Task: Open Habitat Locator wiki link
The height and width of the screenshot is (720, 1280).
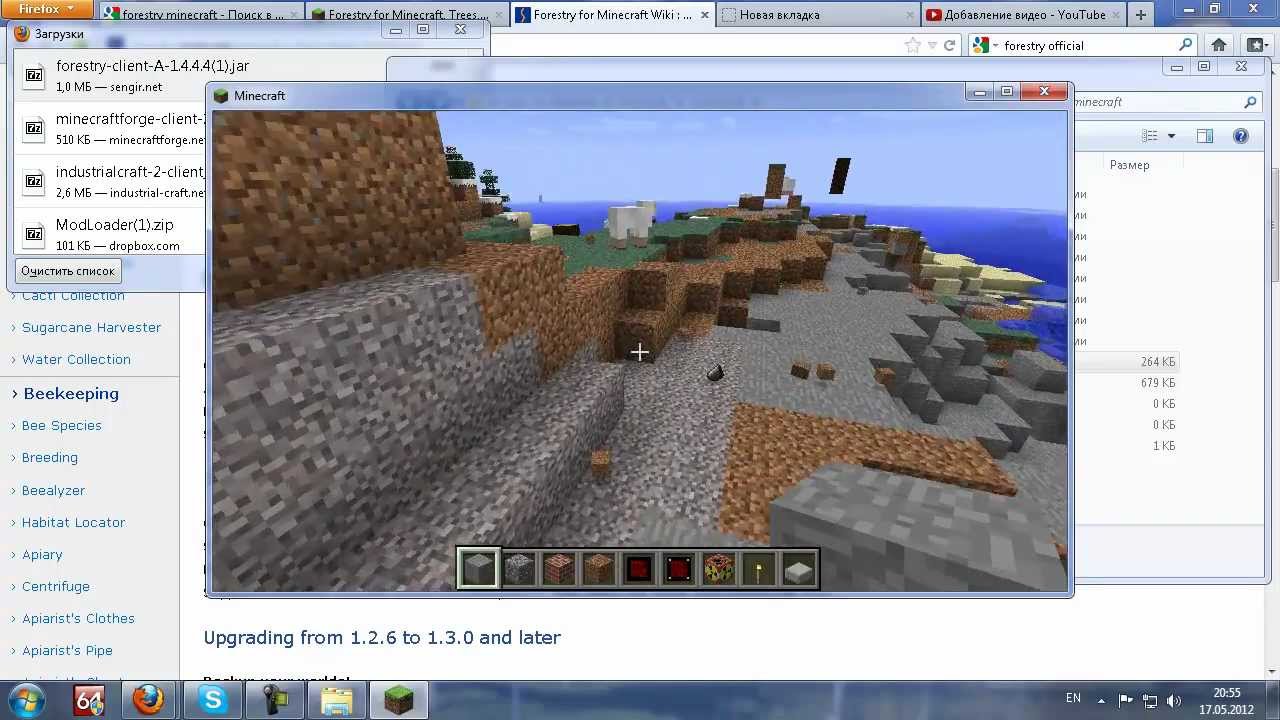Action: tap(73, 522)
